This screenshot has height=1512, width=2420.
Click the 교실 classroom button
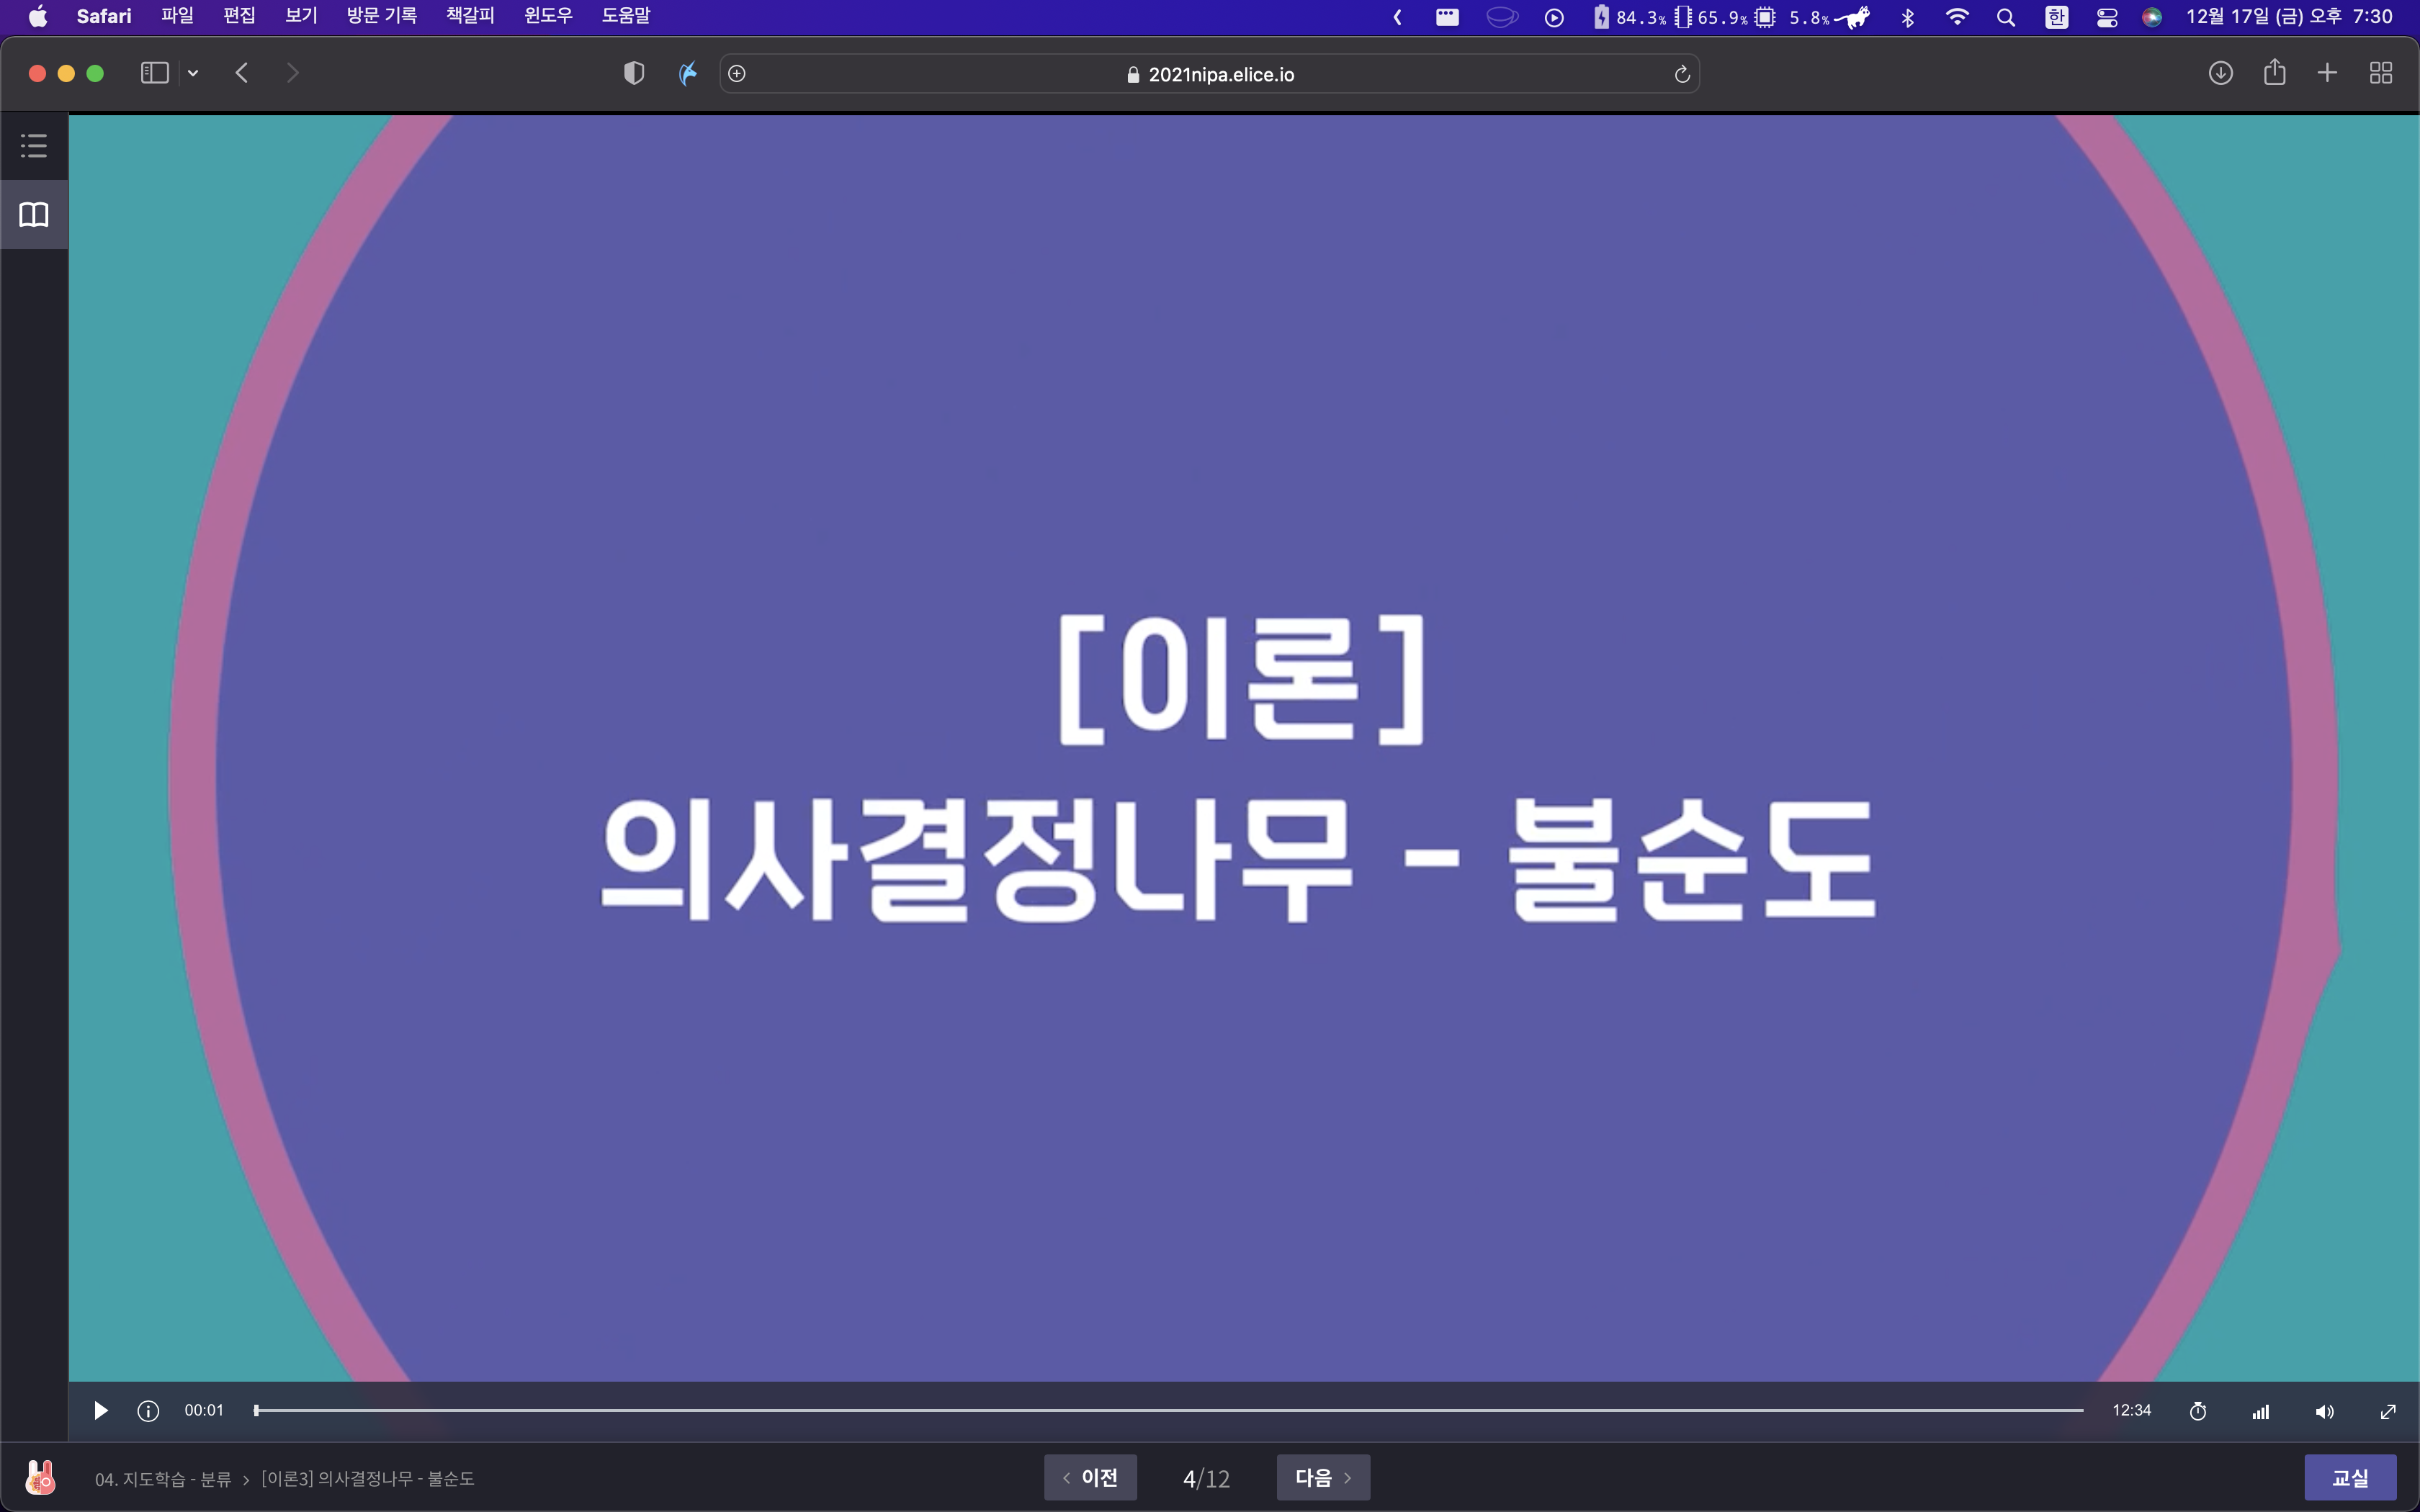(x=2350, y=1477)
